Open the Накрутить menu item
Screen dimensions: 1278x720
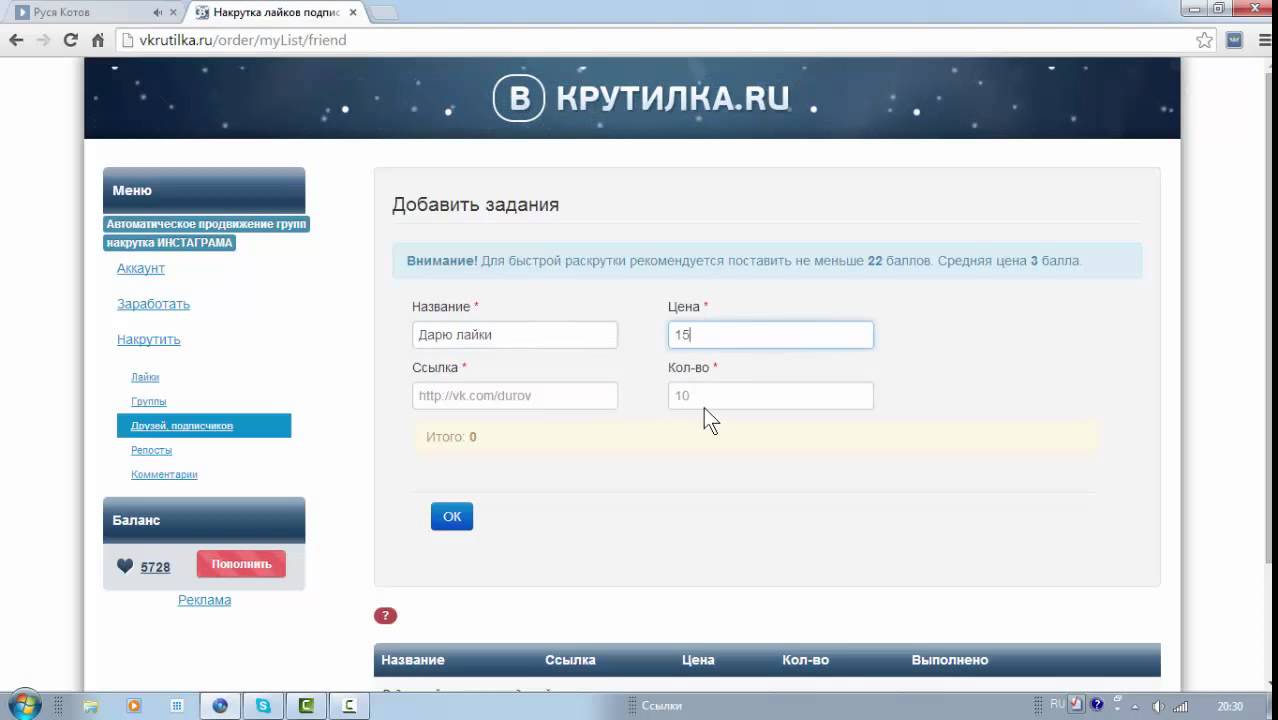tap(149, 339)
